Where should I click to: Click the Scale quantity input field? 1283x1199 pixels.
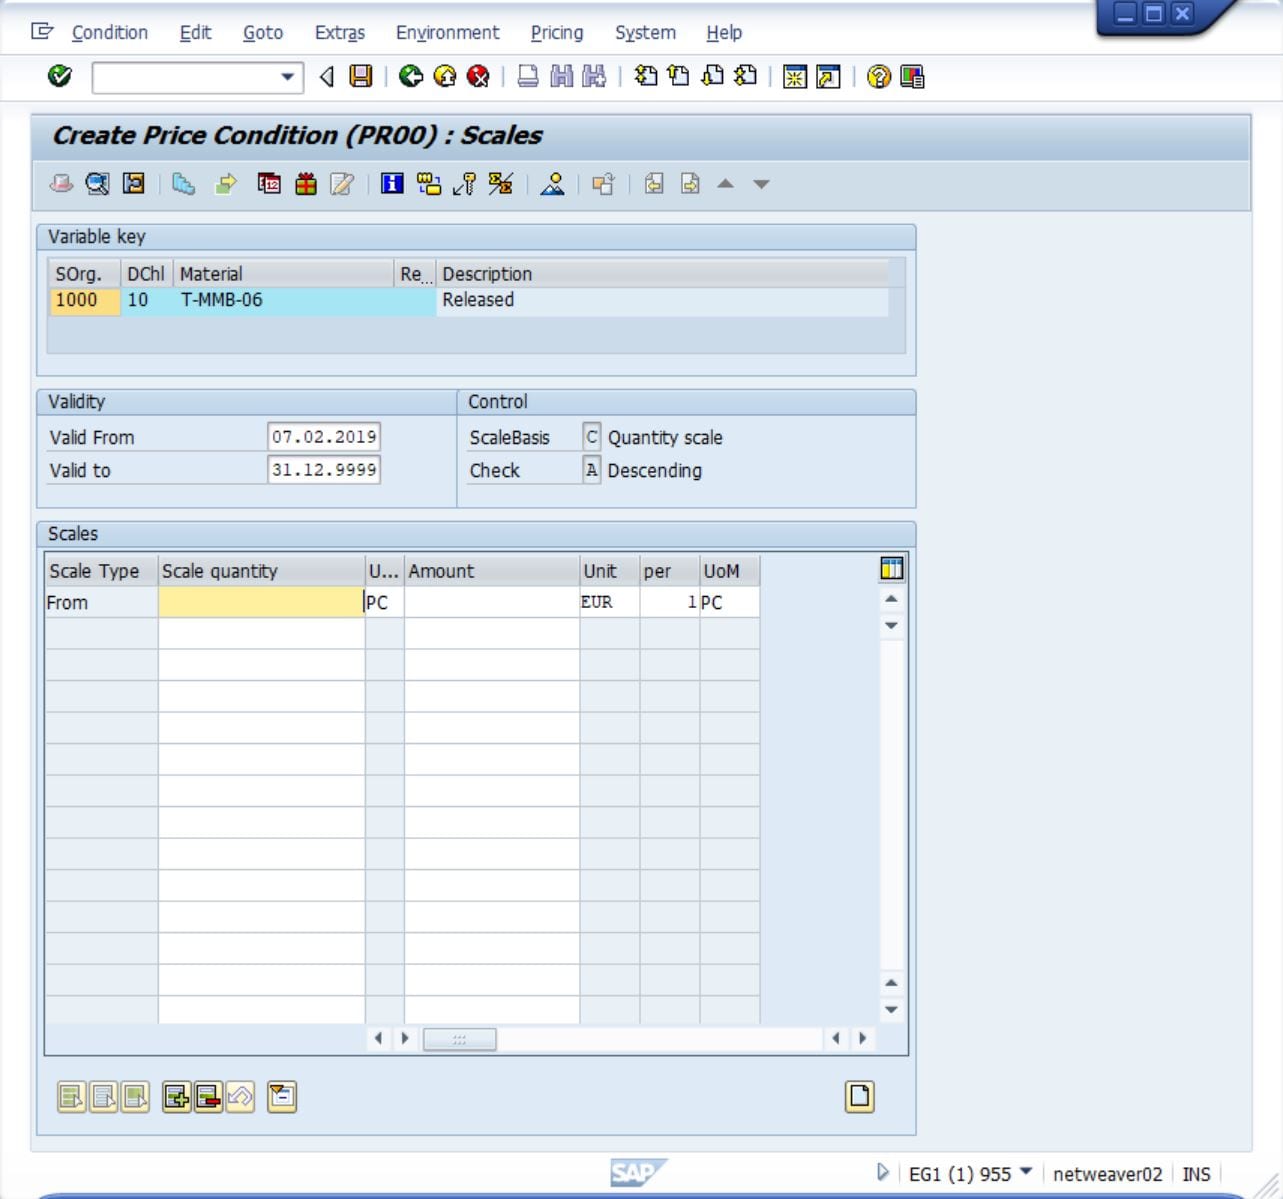click(x=261, y=602)
